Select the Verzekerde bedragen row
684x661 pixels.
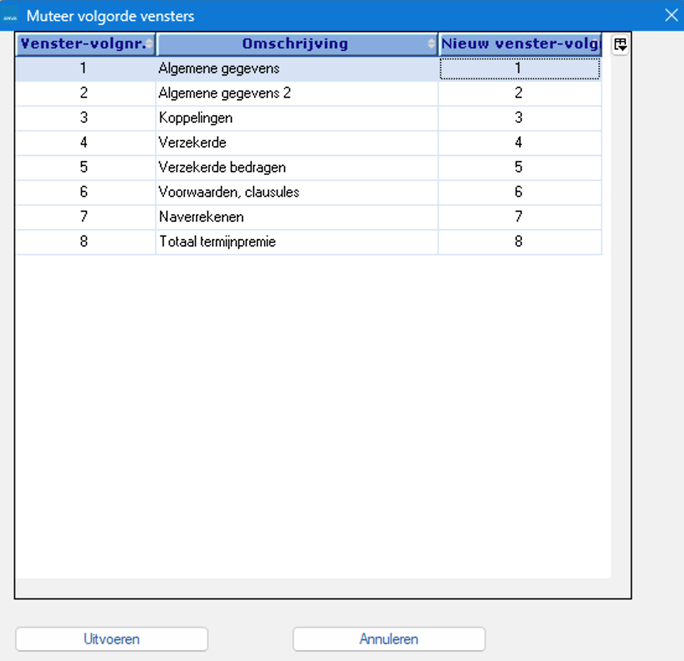296,167
